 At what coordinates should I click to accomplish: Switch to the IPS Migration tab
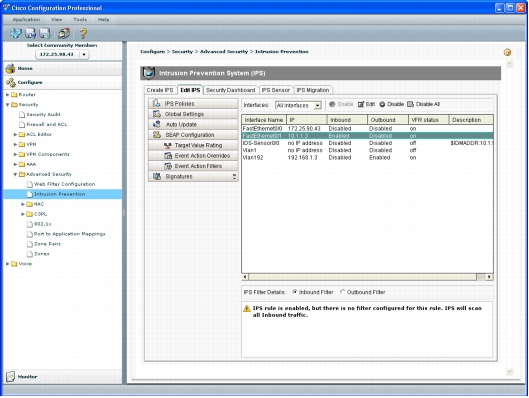point(313,90)
